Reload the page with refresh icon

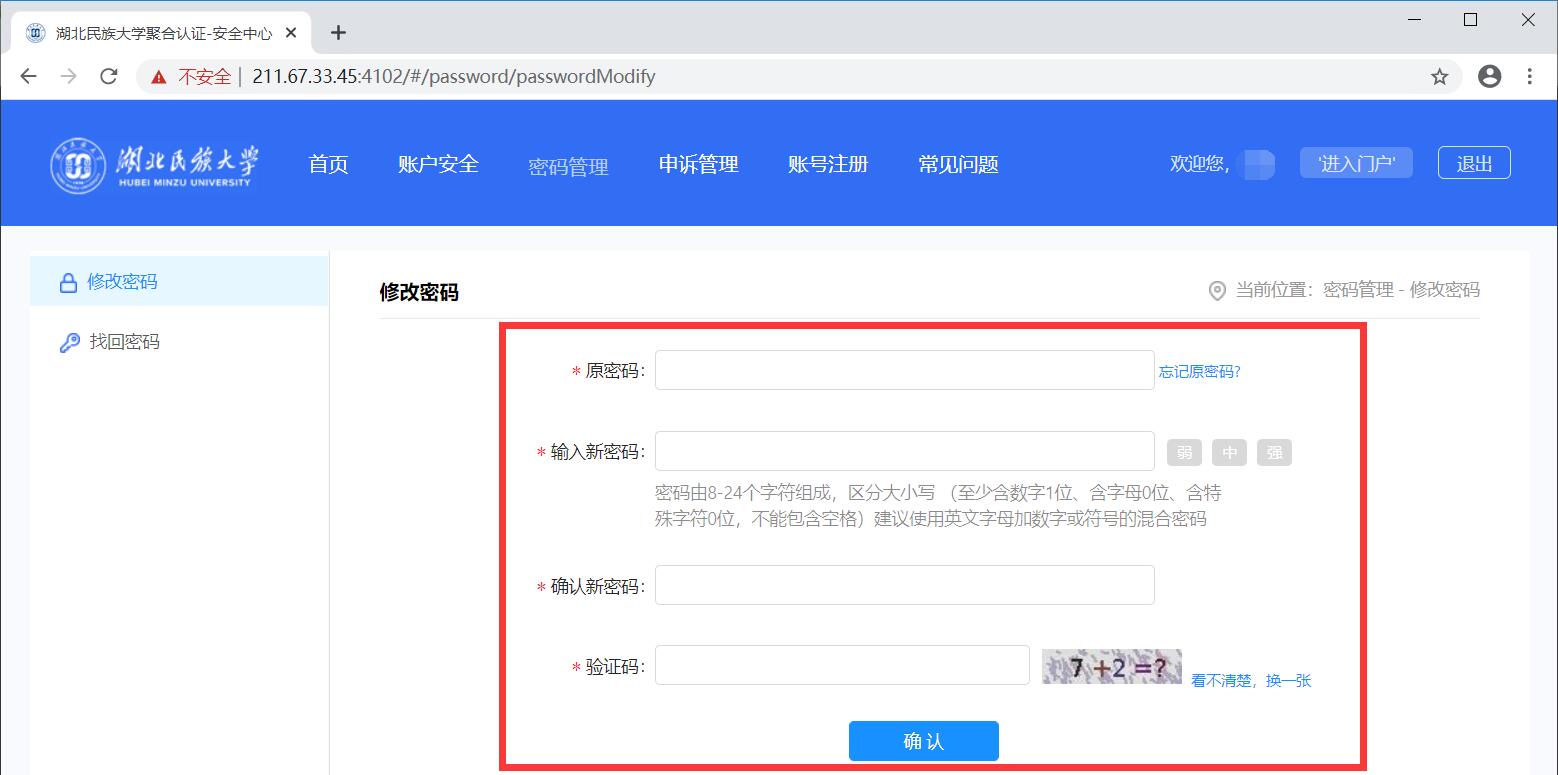click(x=109, y=77)
